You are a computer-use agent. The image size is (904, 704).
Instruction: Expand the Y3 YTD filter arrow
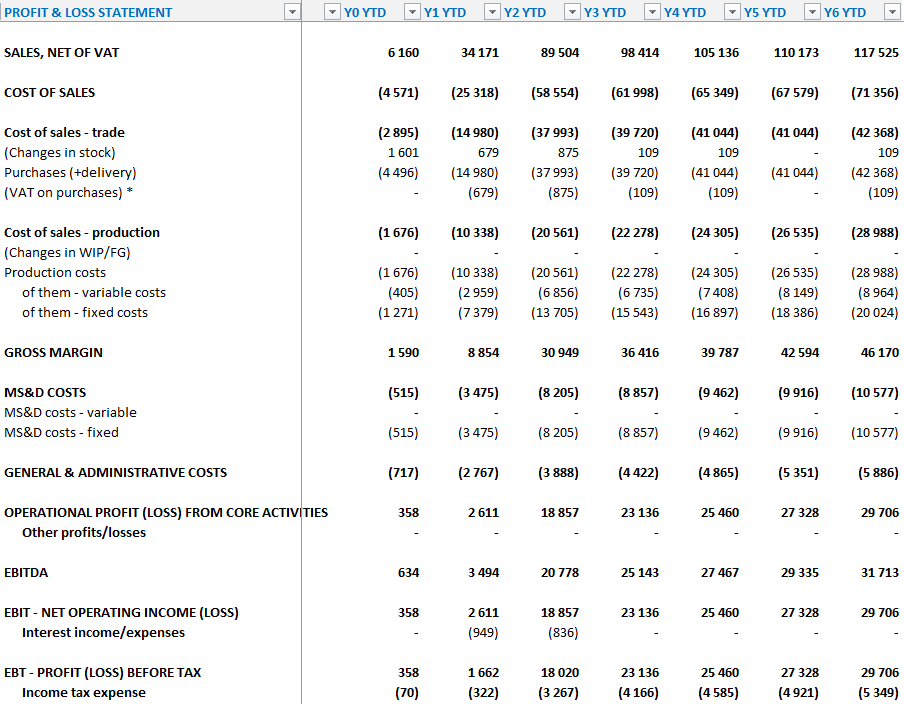coord(571,12)
